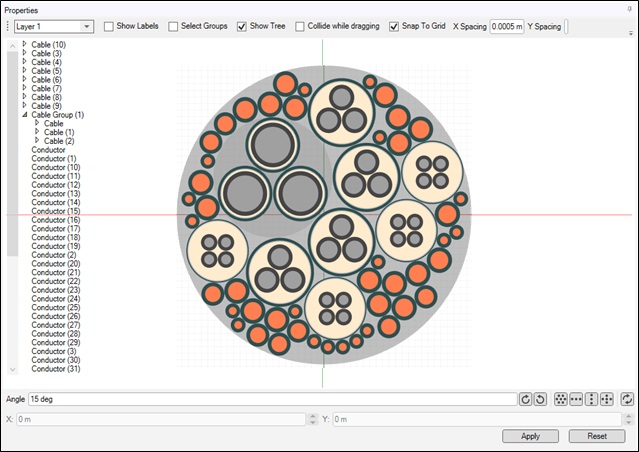The width and height of the screenshot is (639, 452).
Task: Uncheck the Show Tree checkbox
Action: [242, 26]
